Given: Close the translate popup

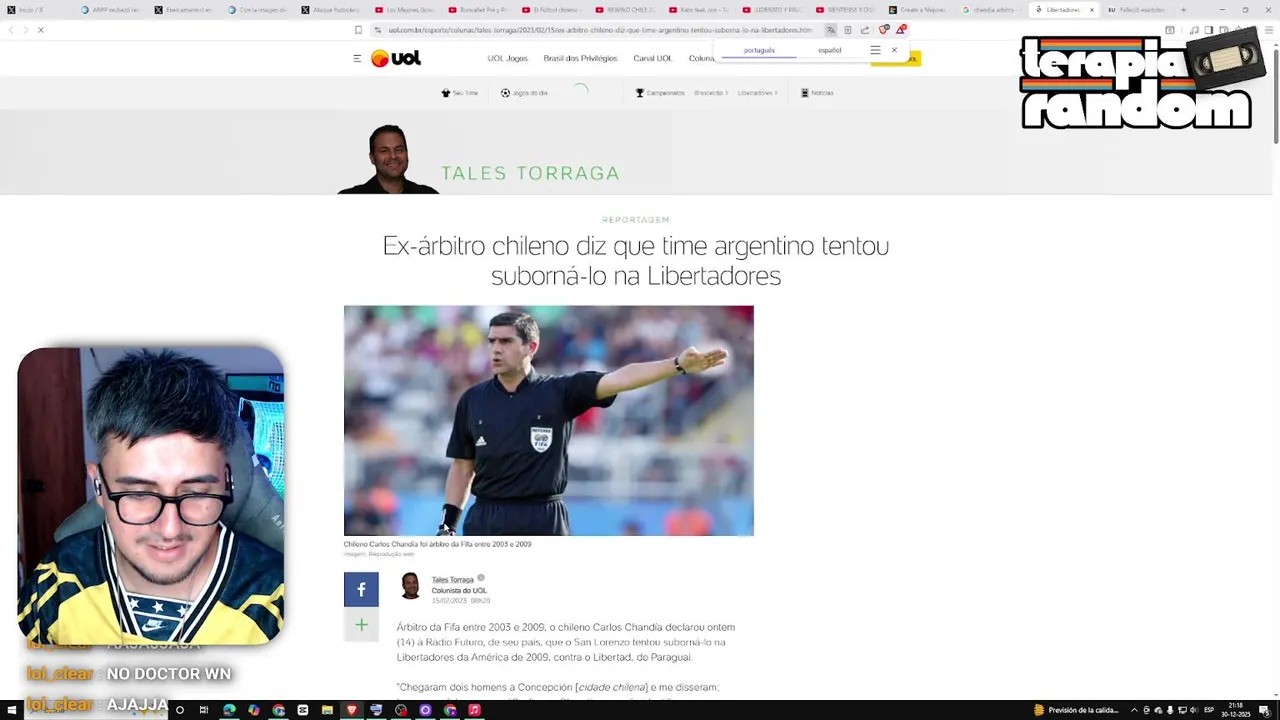Looking at the screenshot, I should click(894, 50).
